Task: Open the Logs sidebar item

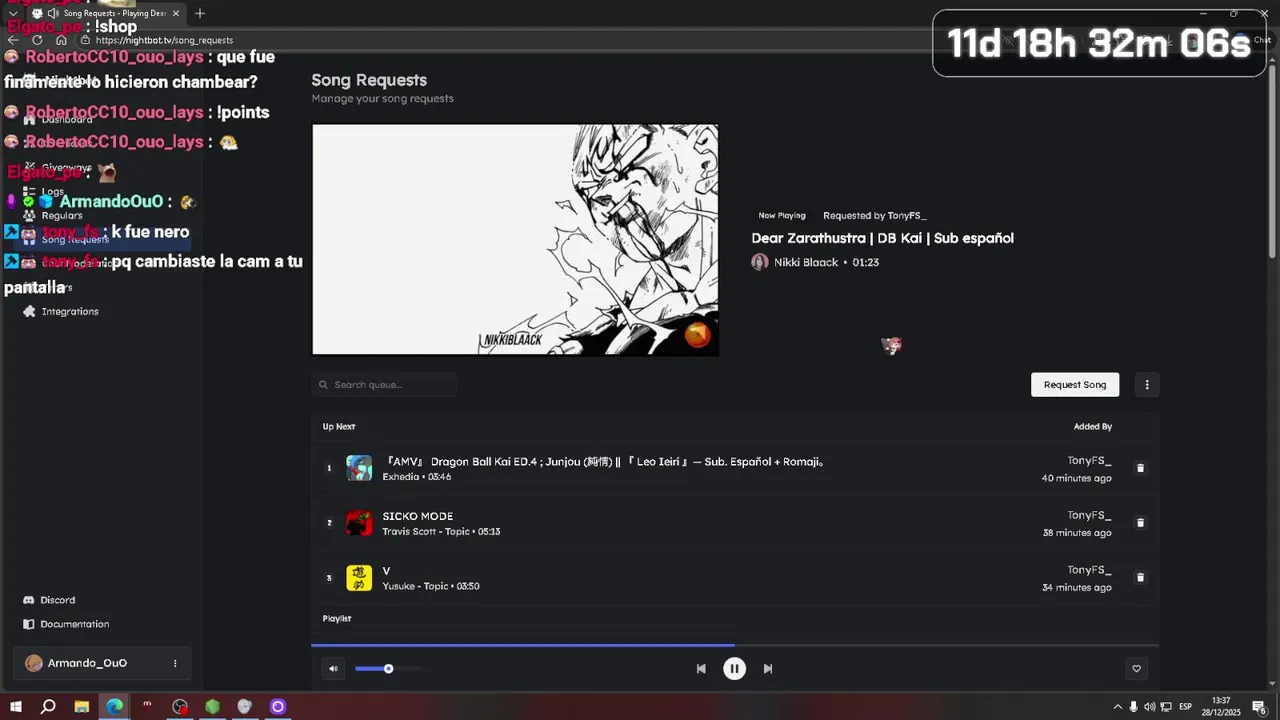Action: [52, 192]
